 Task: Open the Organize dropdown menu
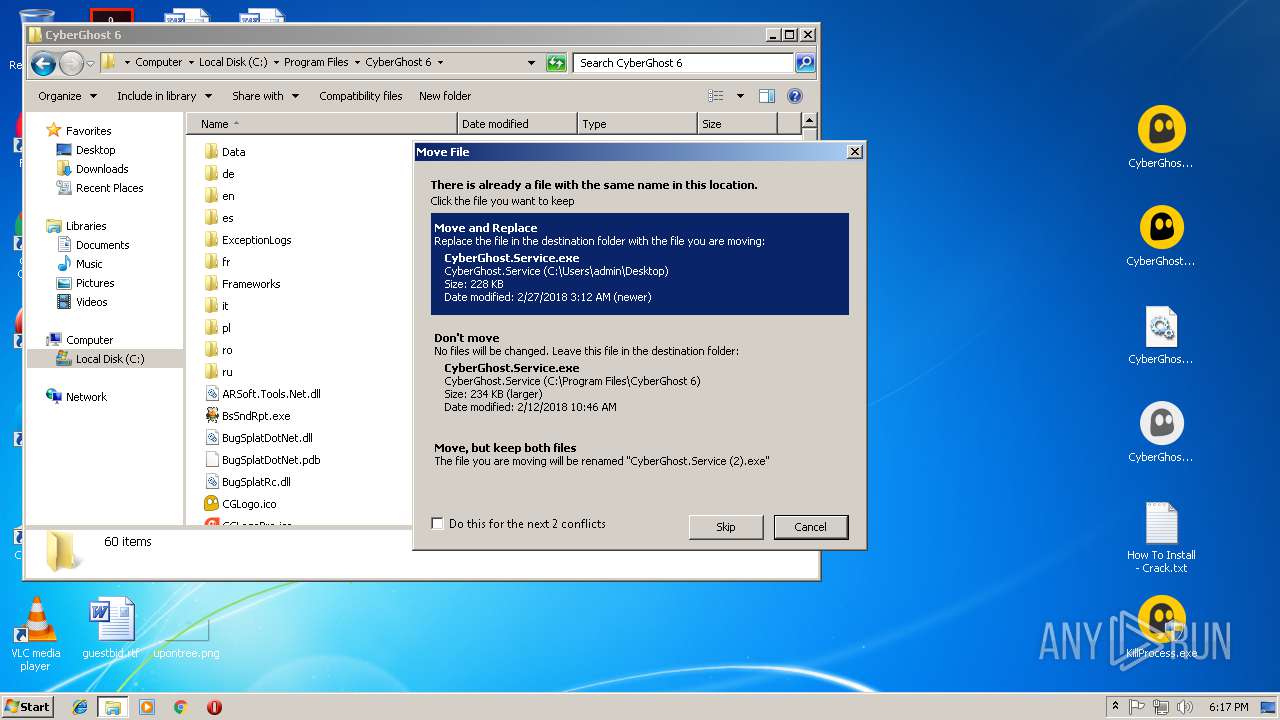68,96
